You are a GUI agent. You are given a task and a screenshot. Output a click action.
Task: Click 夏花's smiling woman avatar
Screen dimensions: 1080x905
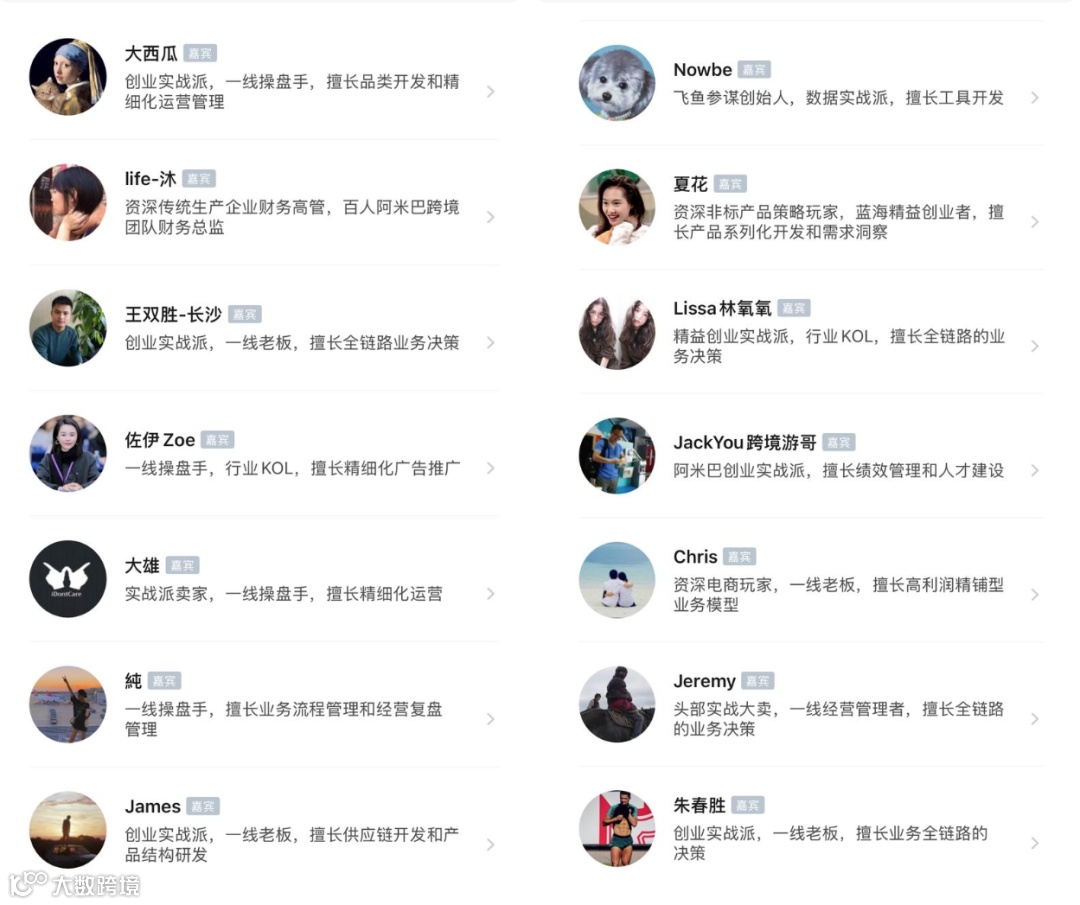coord(617,207)
